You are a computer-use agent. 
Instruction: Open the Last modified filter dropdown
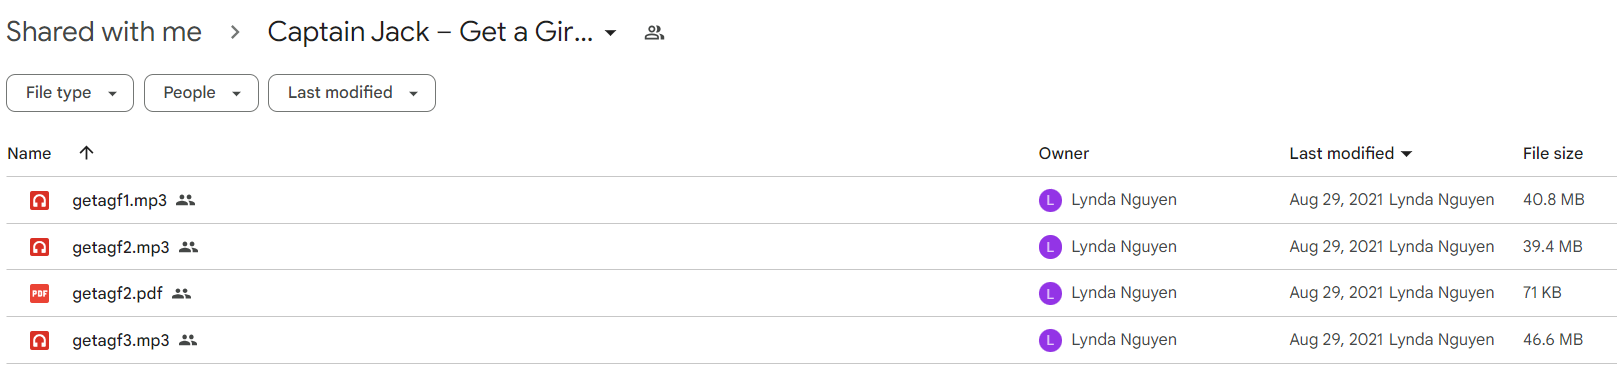coord(352,93)
